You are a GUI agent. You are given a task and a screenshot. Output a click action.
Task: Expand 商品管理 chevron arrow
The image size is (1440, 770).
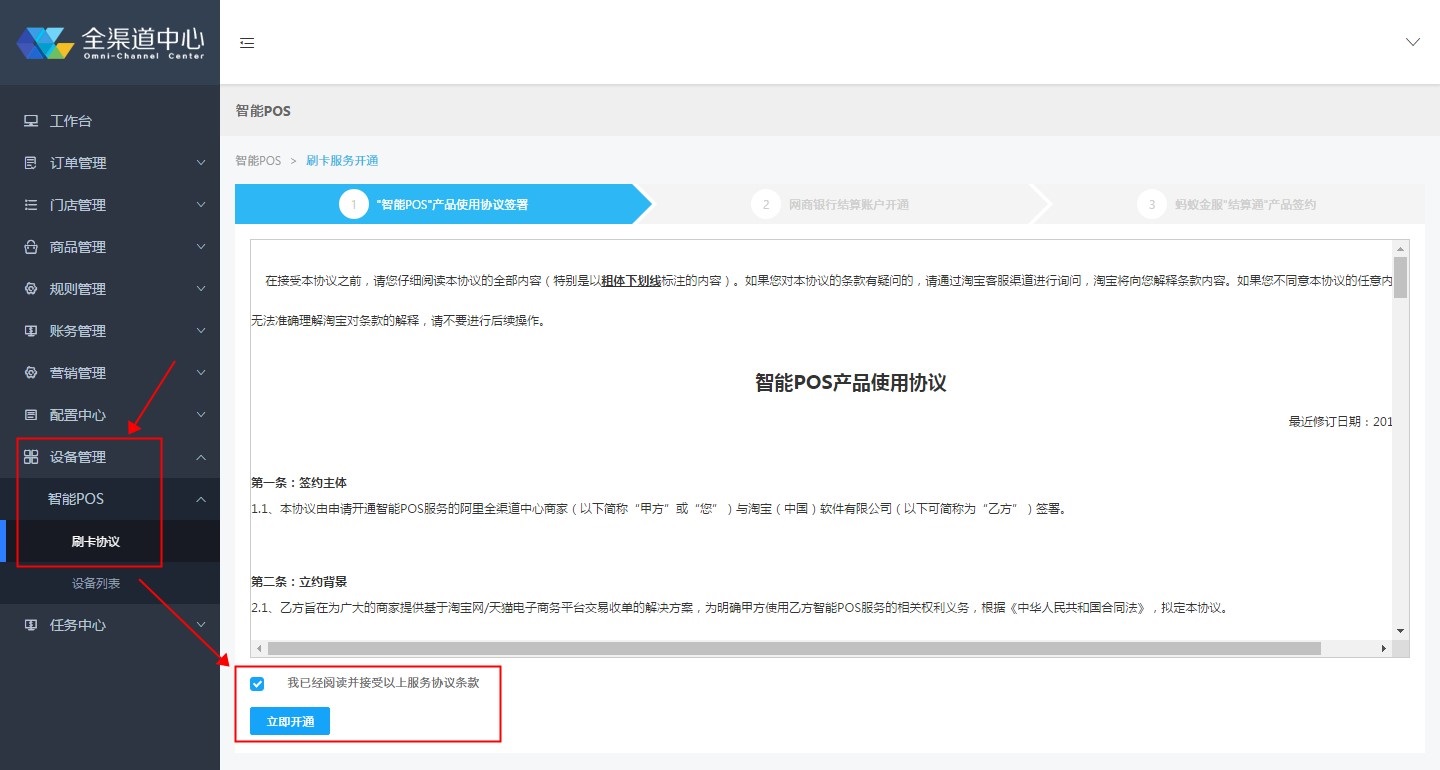point(201,247)
